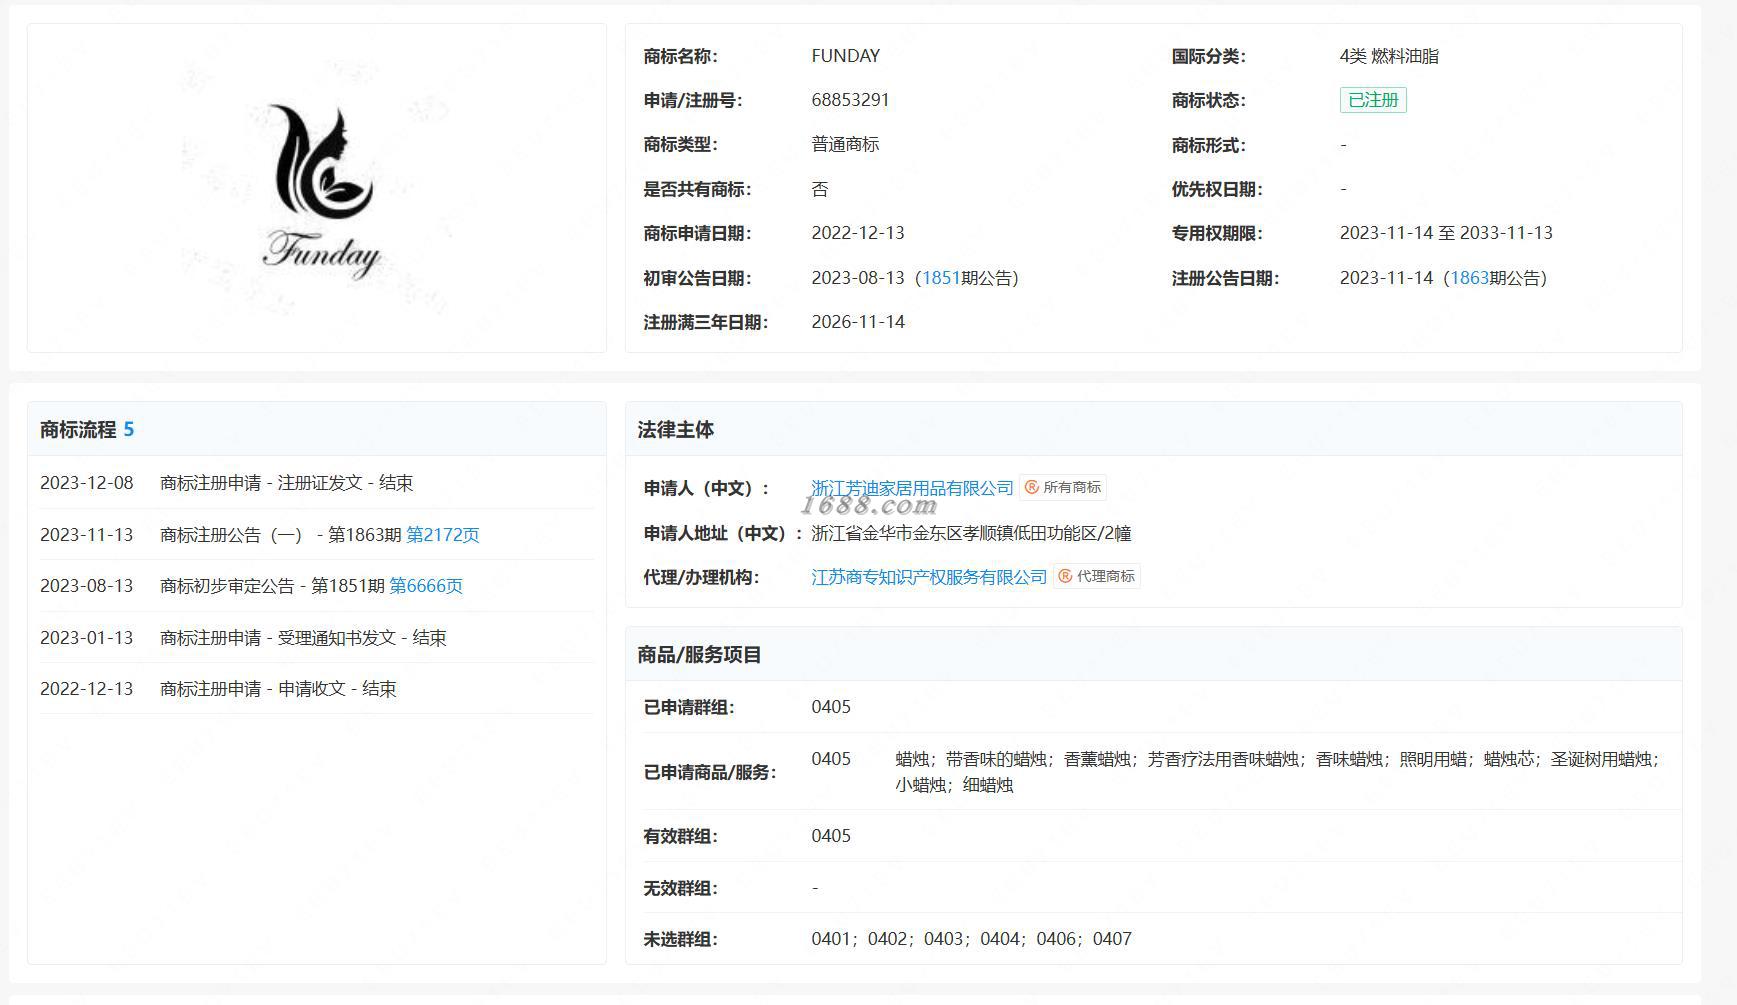This screenshot has width=1737, height=1005.
Task: Click the 申请人地址（中文） field label
Action: click(723, 533)
